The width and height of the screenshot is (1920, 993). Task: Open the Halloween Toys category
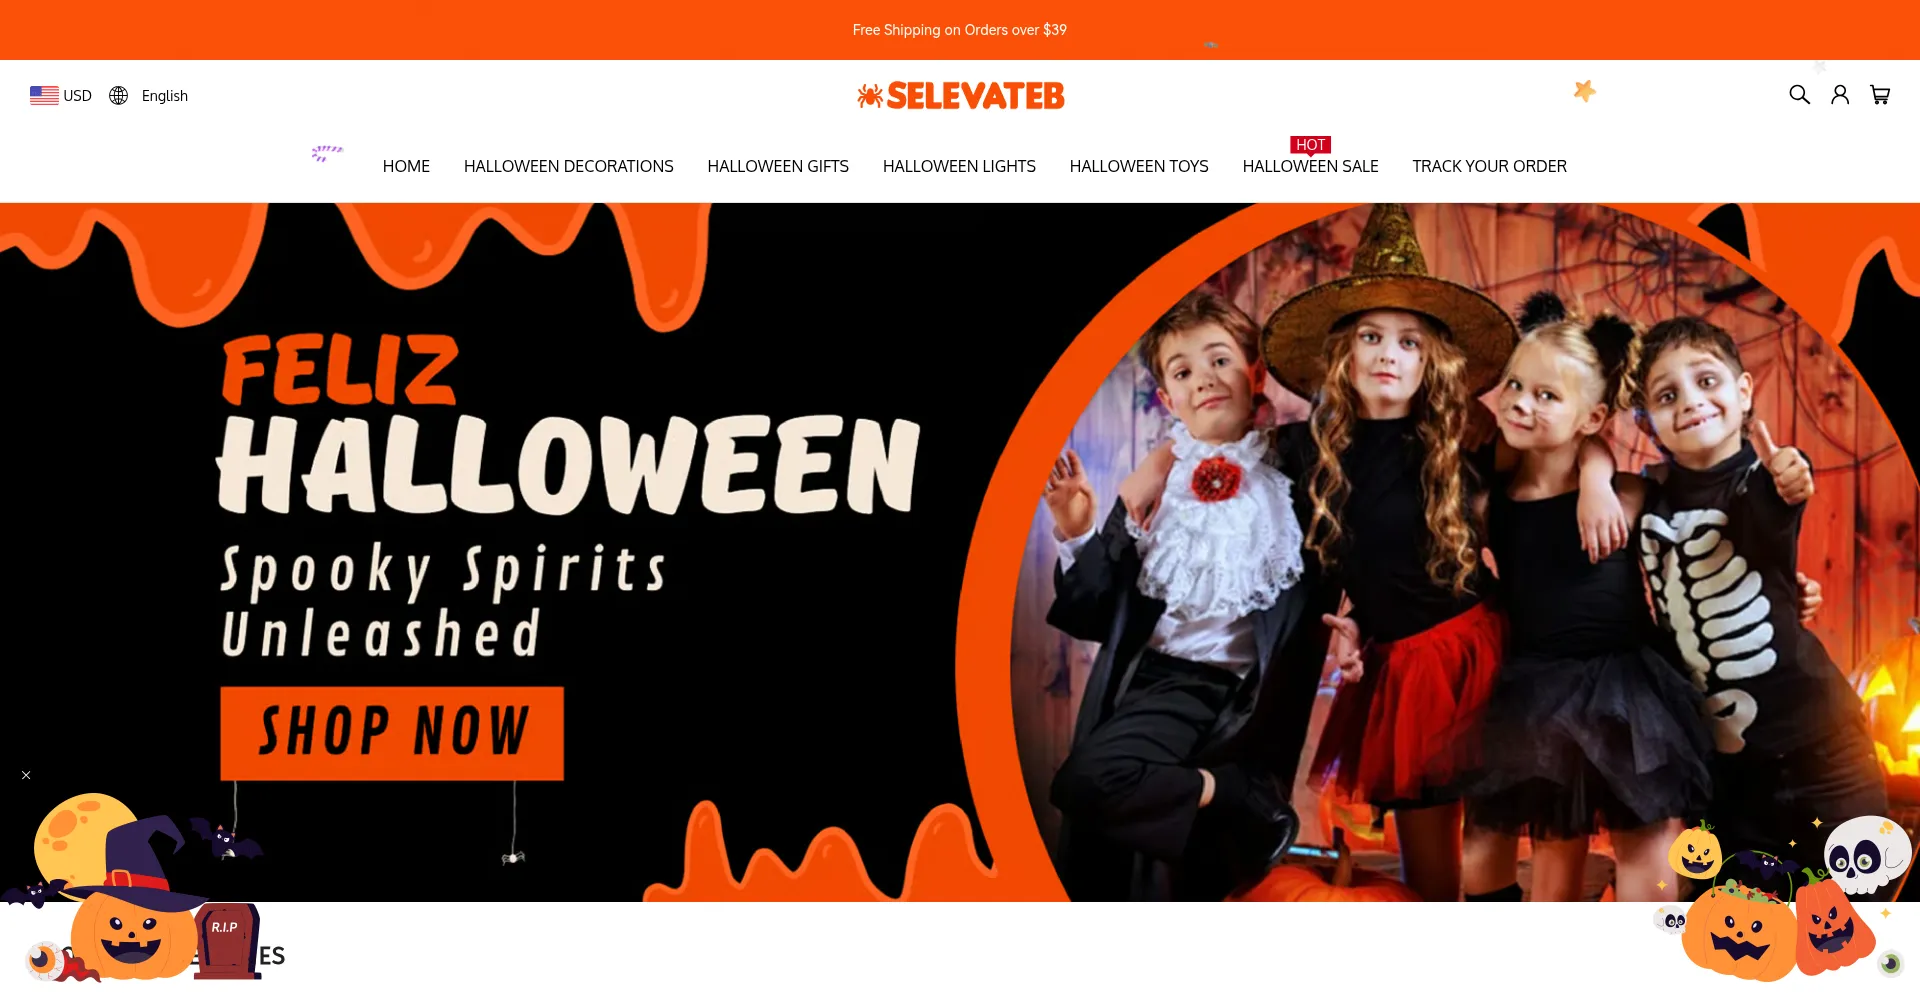(1139, 166)
